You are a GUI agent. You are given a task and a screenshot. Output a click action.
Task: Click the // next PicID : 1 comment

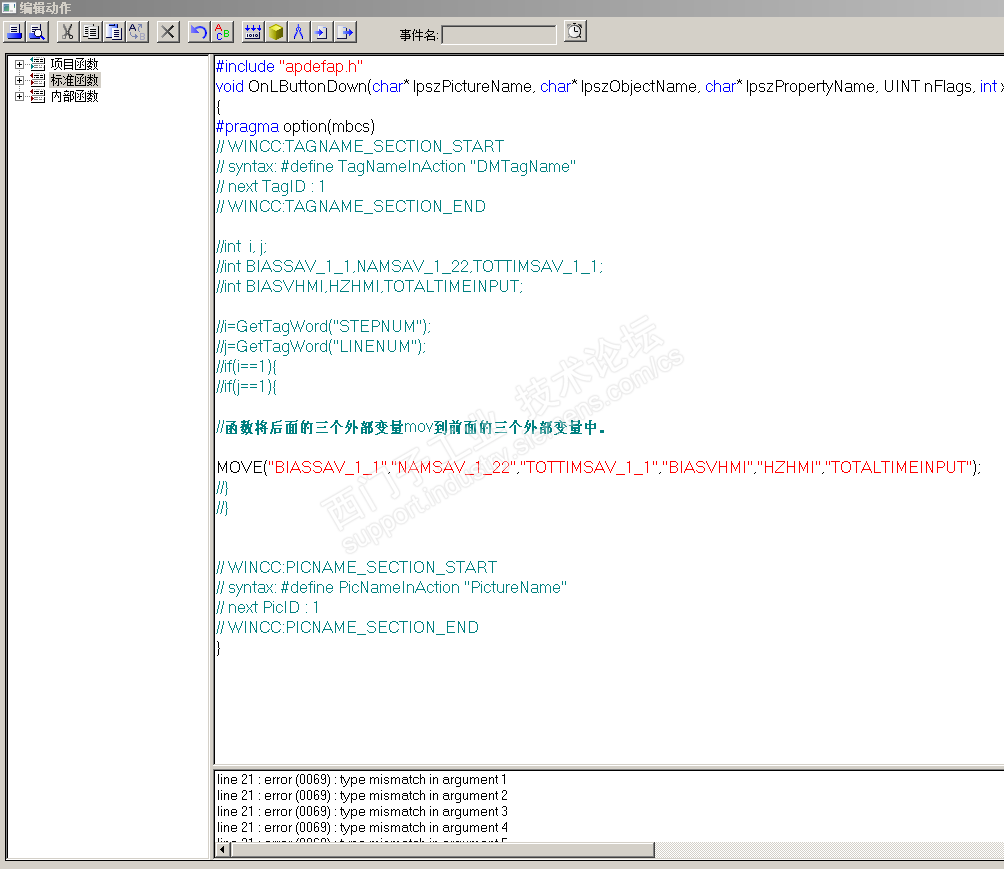[x=268, y=607]
